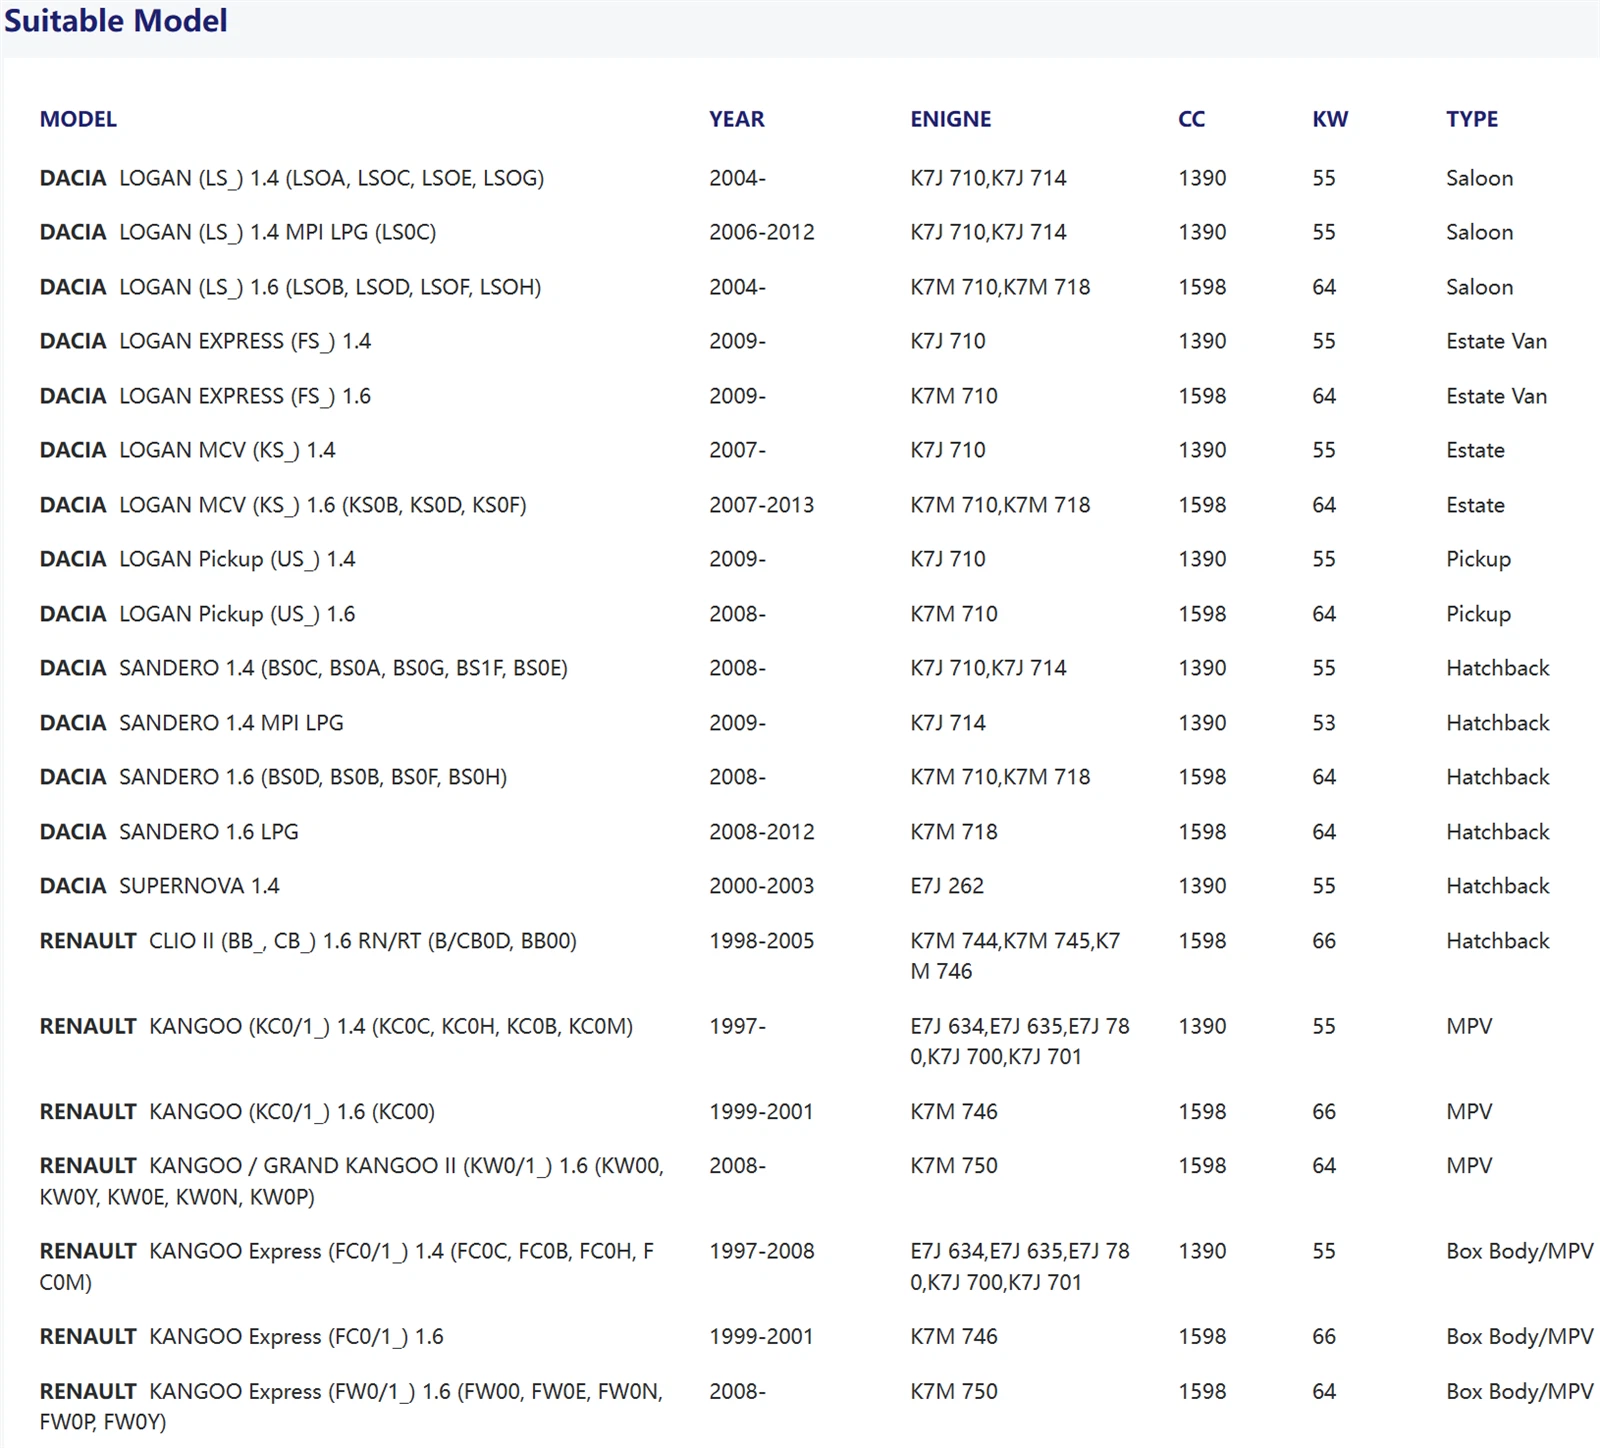1600x1448 pixels.
Task: Click engine 'K7J 714' of SANDERO MPI LPG
Action: (948, 723)
